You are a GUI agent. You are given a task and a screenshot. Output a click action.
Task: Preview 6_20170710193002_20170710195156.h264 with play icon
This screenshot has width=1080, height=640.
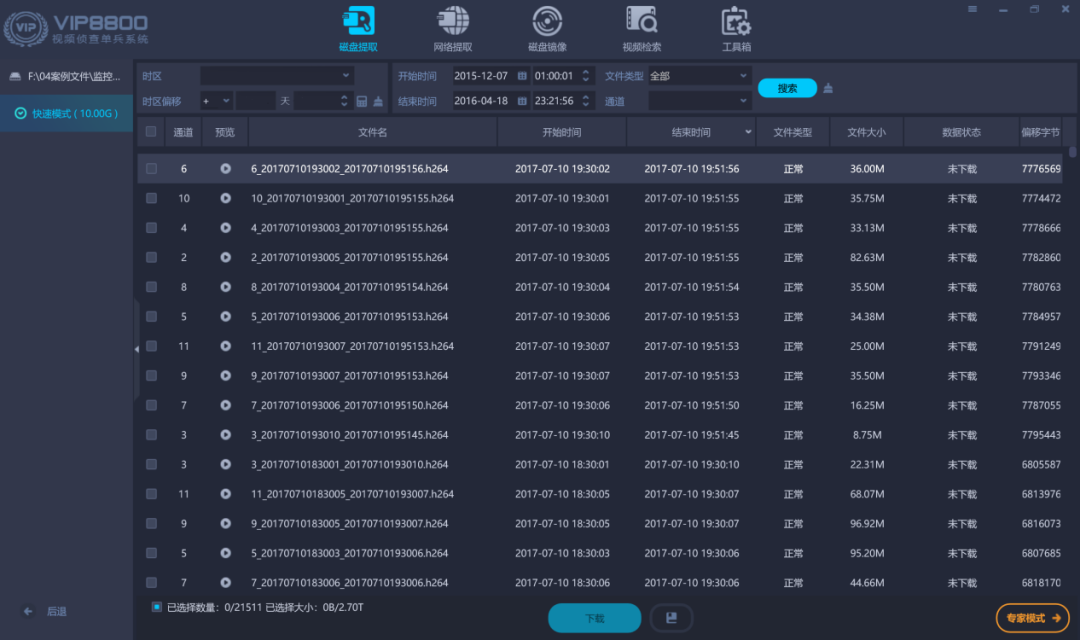pos(225,169)
